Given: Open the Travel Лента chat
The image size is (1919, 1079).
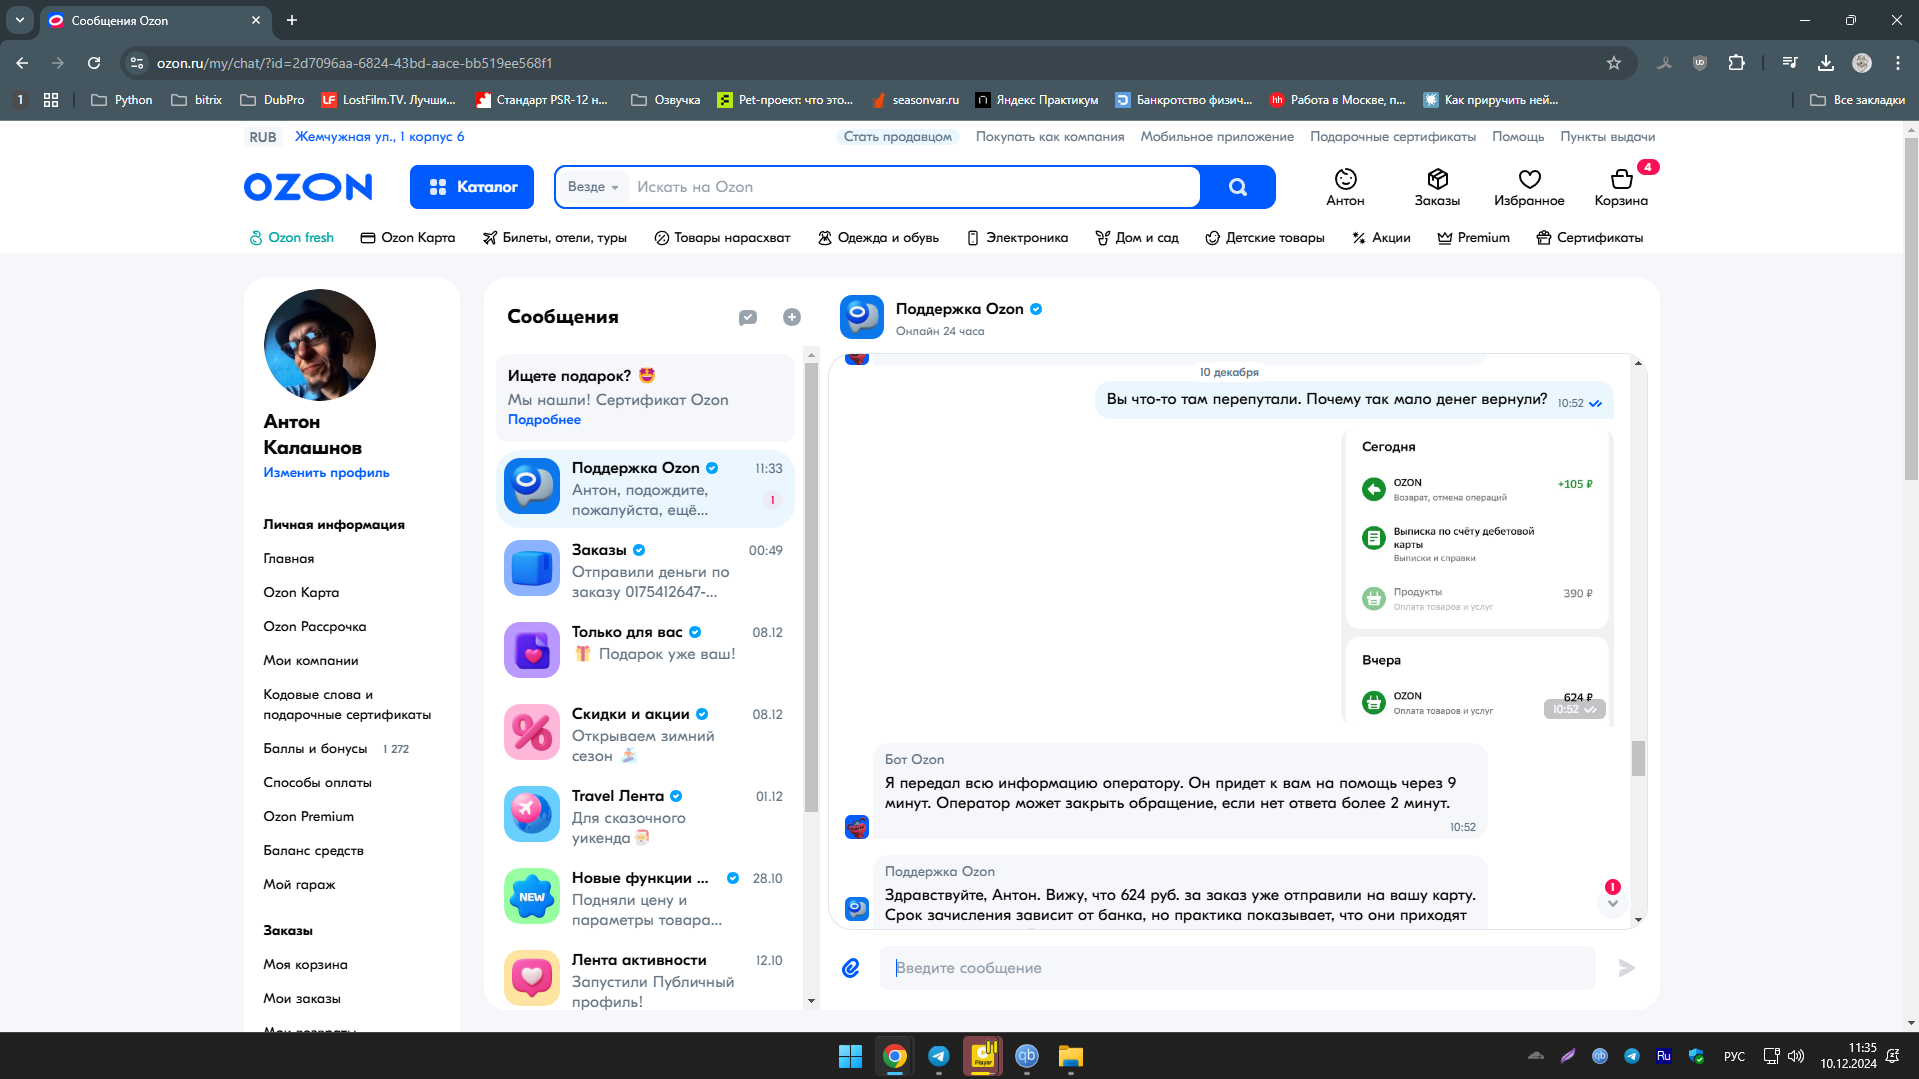Looking at the screenshot, I should 645,816.
